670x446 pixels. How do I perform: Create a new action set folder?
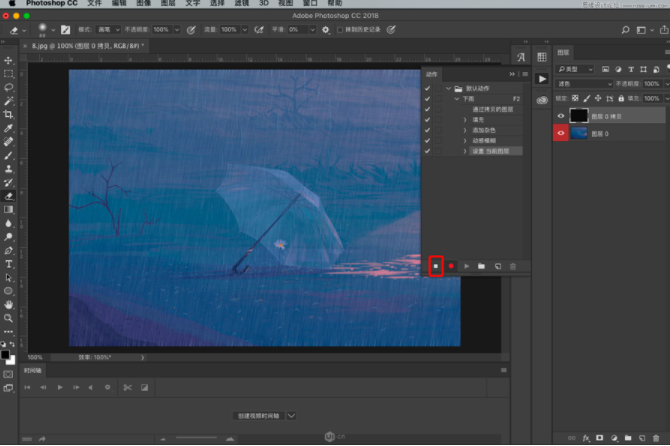pyautogui.click(x=481, y=266)
